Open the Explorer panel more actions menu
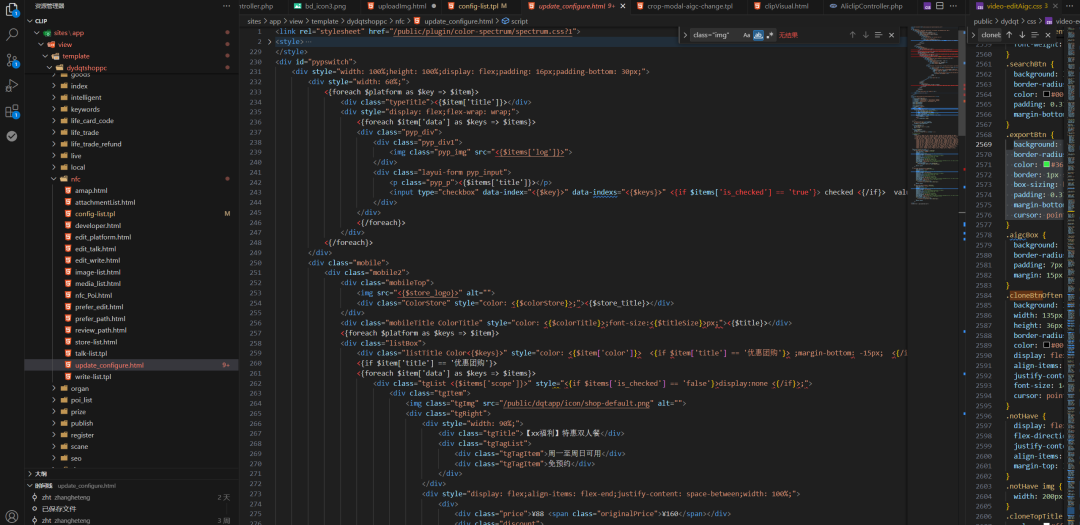Screen dimensions: 1080x525 (x=227, y=6)
